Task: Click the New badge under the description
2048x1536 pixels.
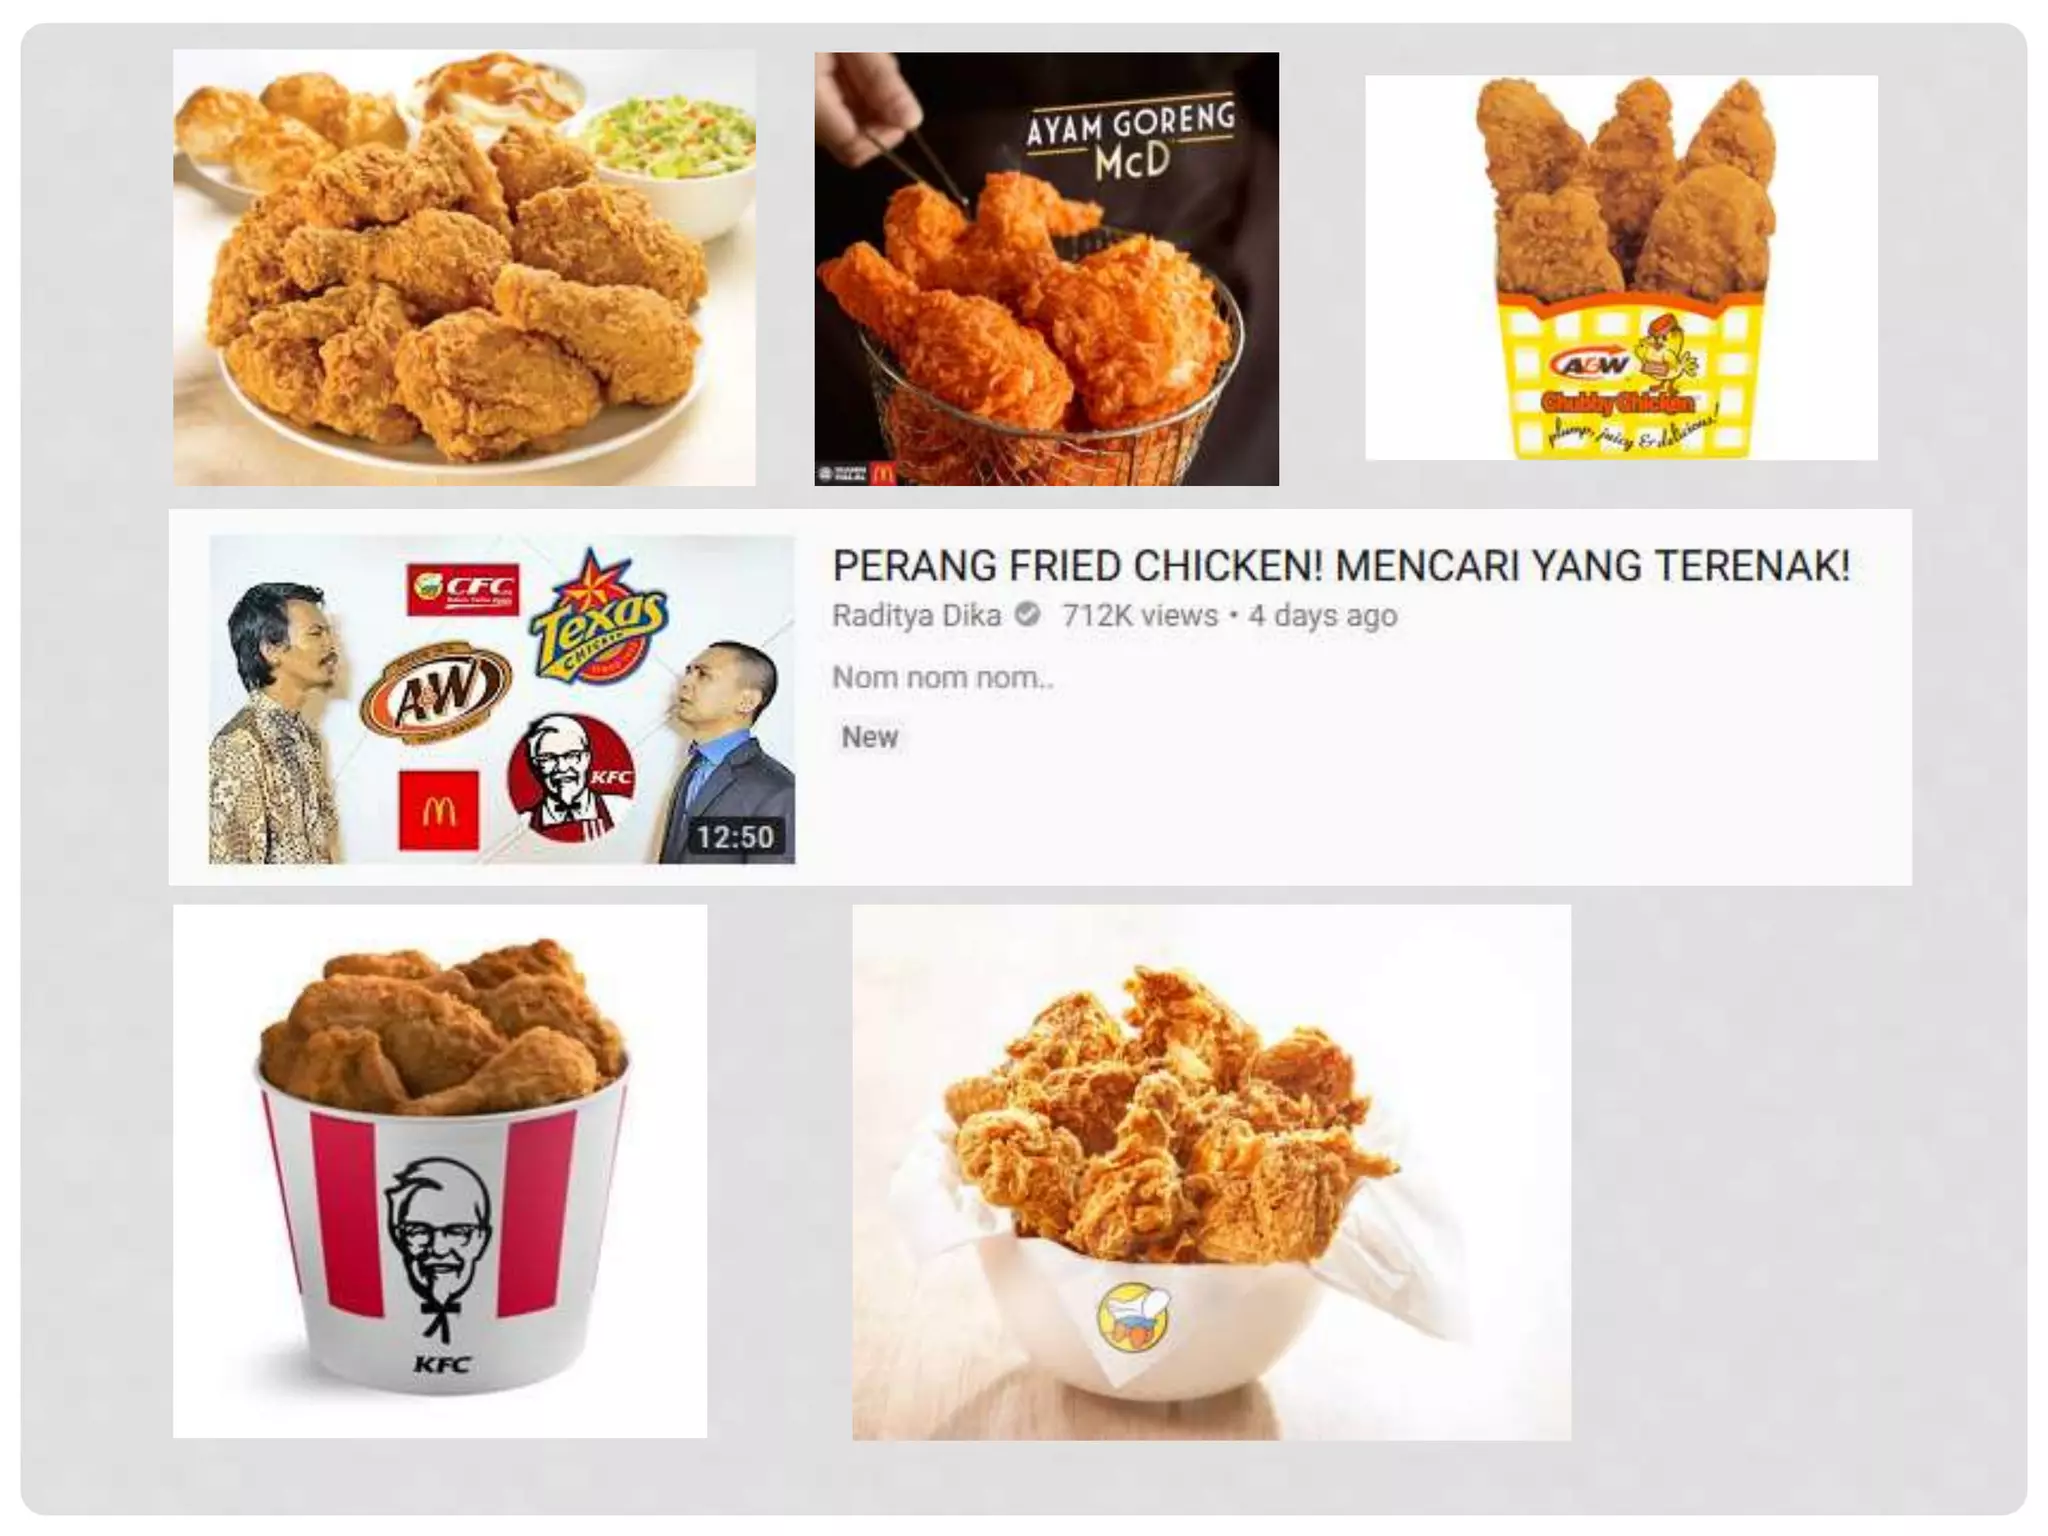Action: [x=869, y=737]
